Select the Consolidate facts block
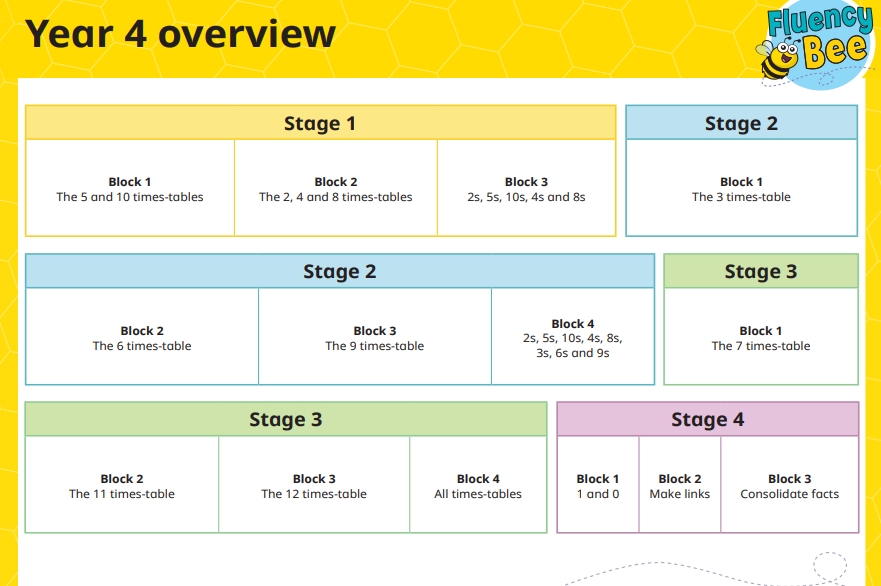Screen dimensions: 881x586 coord(790,486)
